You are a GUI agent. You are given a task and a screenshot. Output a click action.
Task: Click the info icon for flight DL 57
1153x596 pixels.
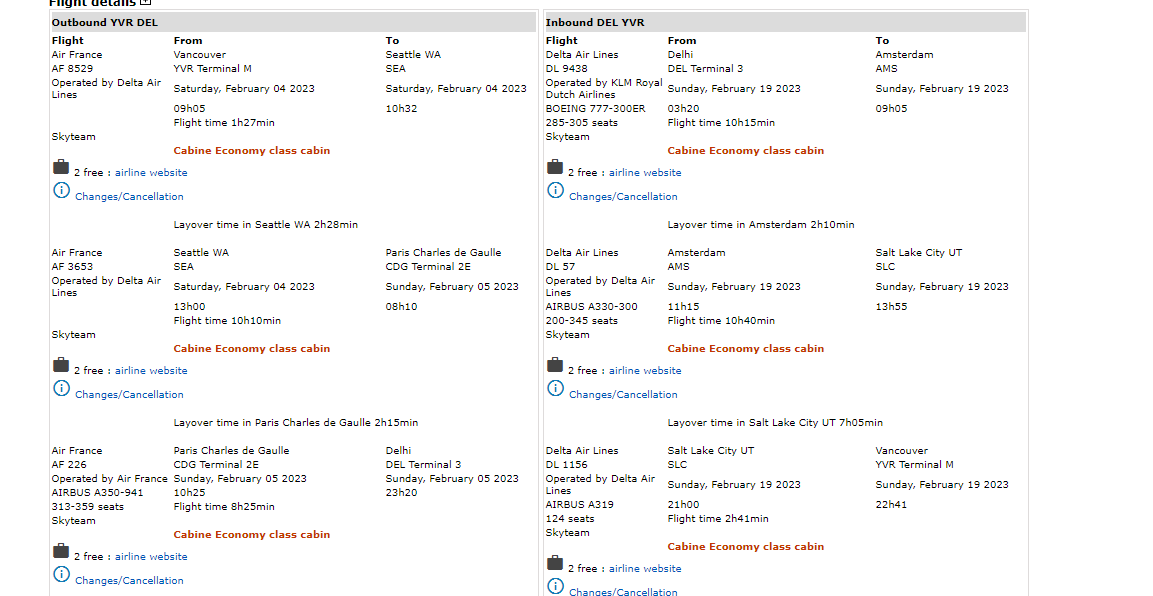(555, 388)
